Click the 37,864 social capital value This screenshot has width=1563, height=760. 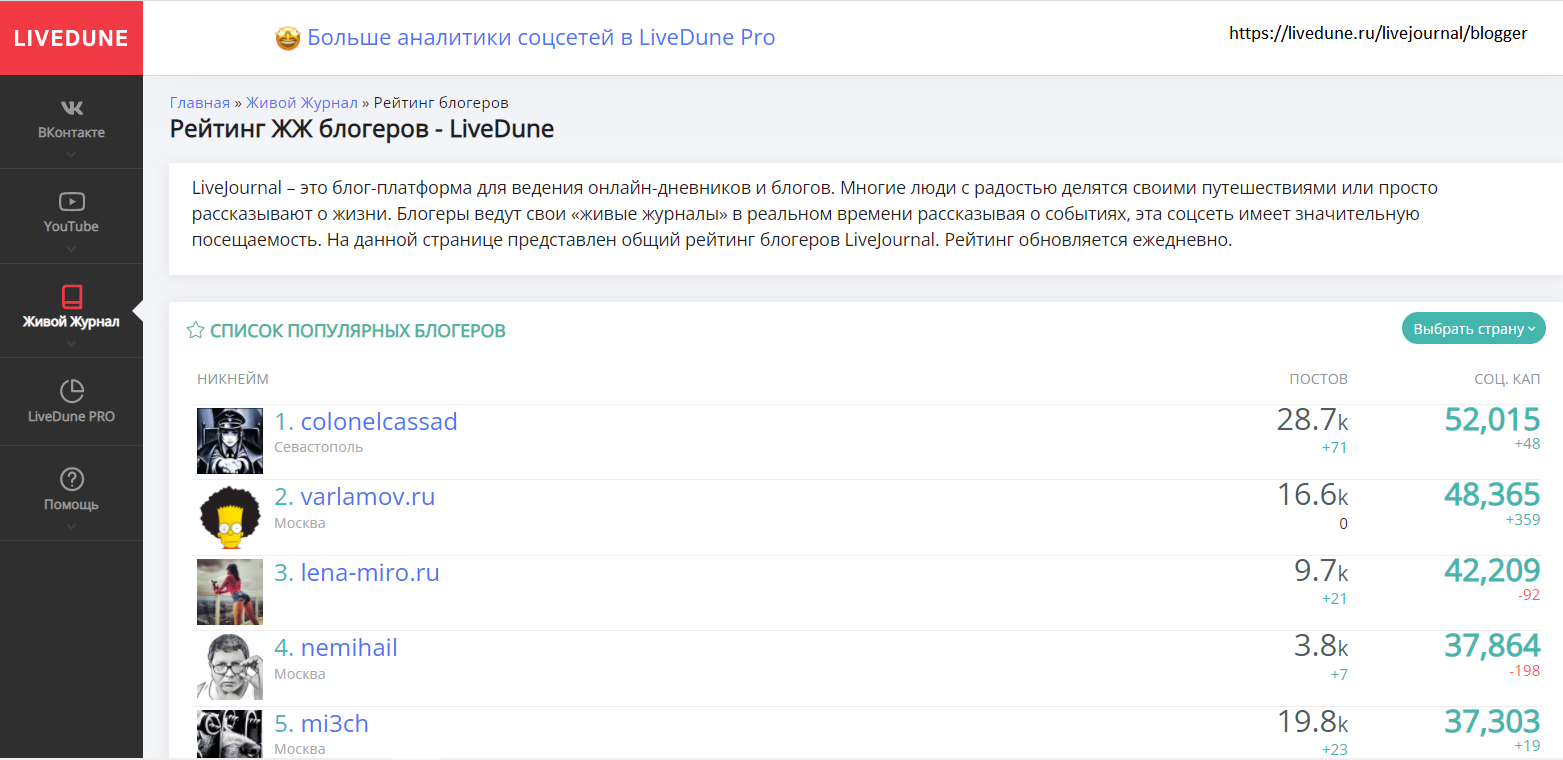pos(1492,646)
